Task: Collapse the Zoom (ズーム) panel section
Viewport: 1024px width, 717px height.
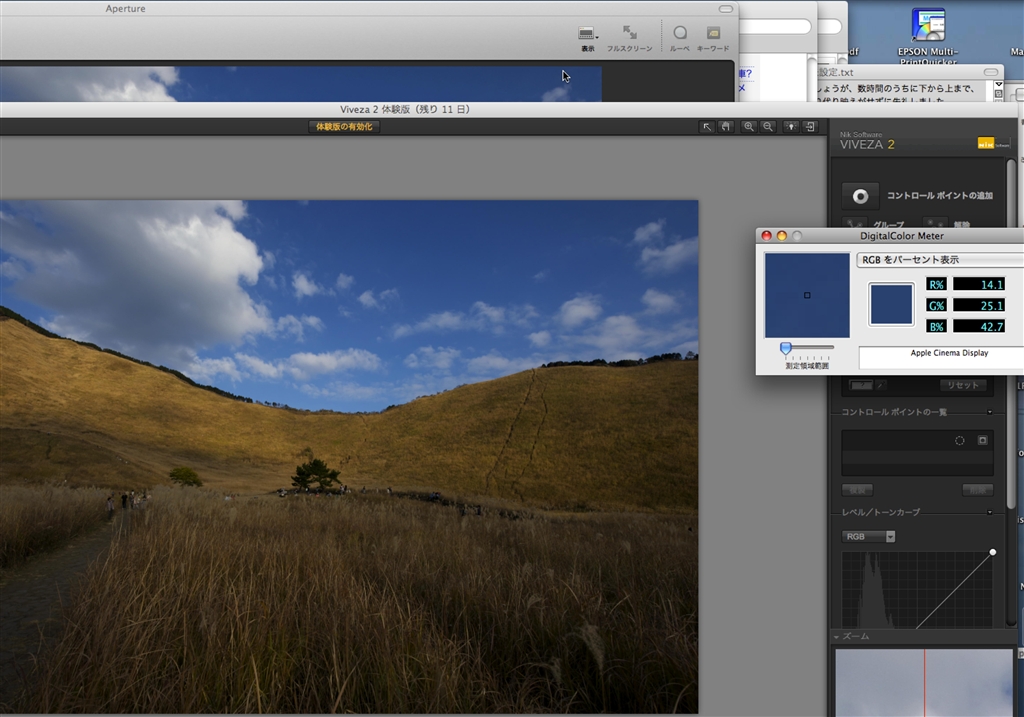Action: click(837, 636)
